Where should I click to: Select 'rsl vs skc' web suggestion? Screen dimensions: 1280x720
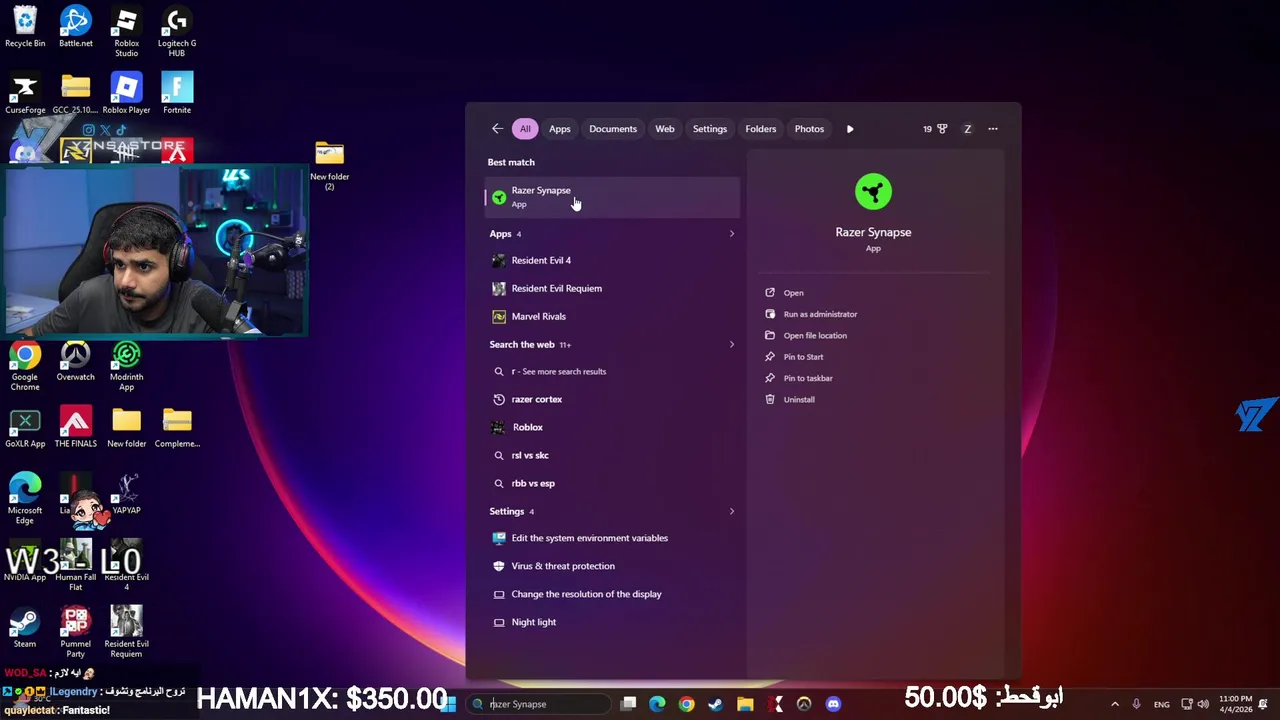[612, 455]
